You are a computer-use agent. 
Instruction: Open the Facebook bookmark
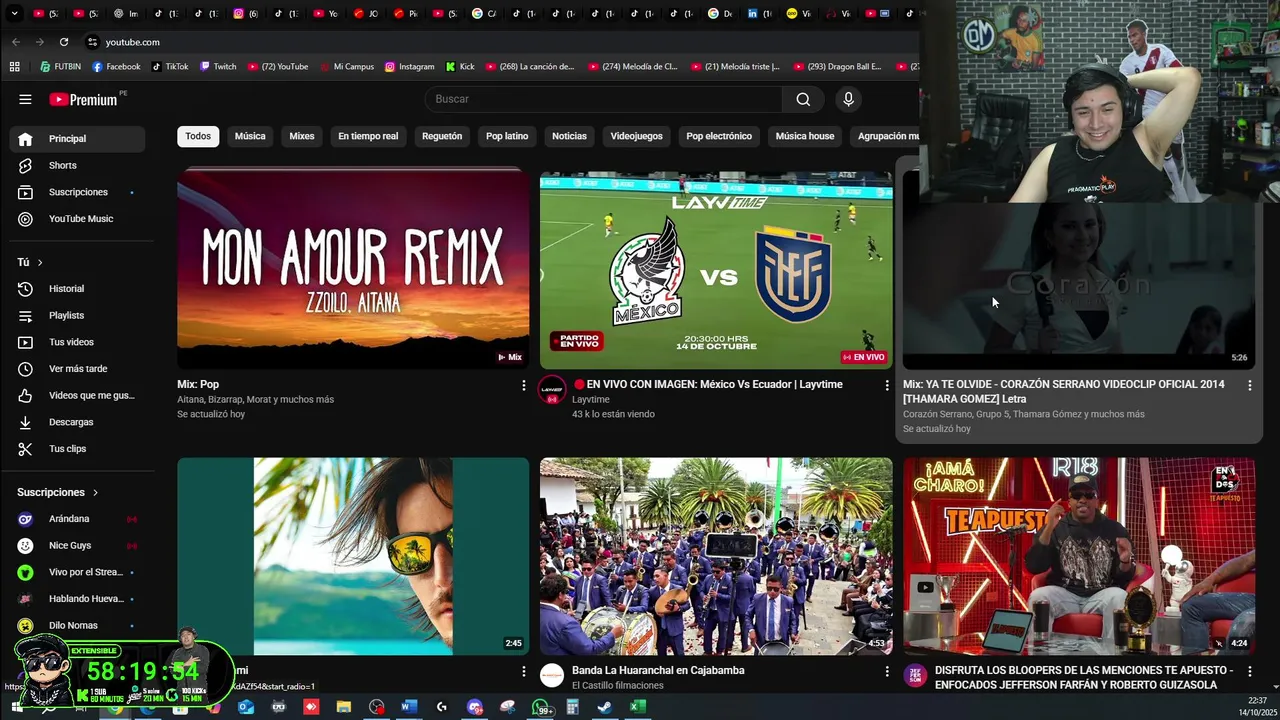point(116,67)
